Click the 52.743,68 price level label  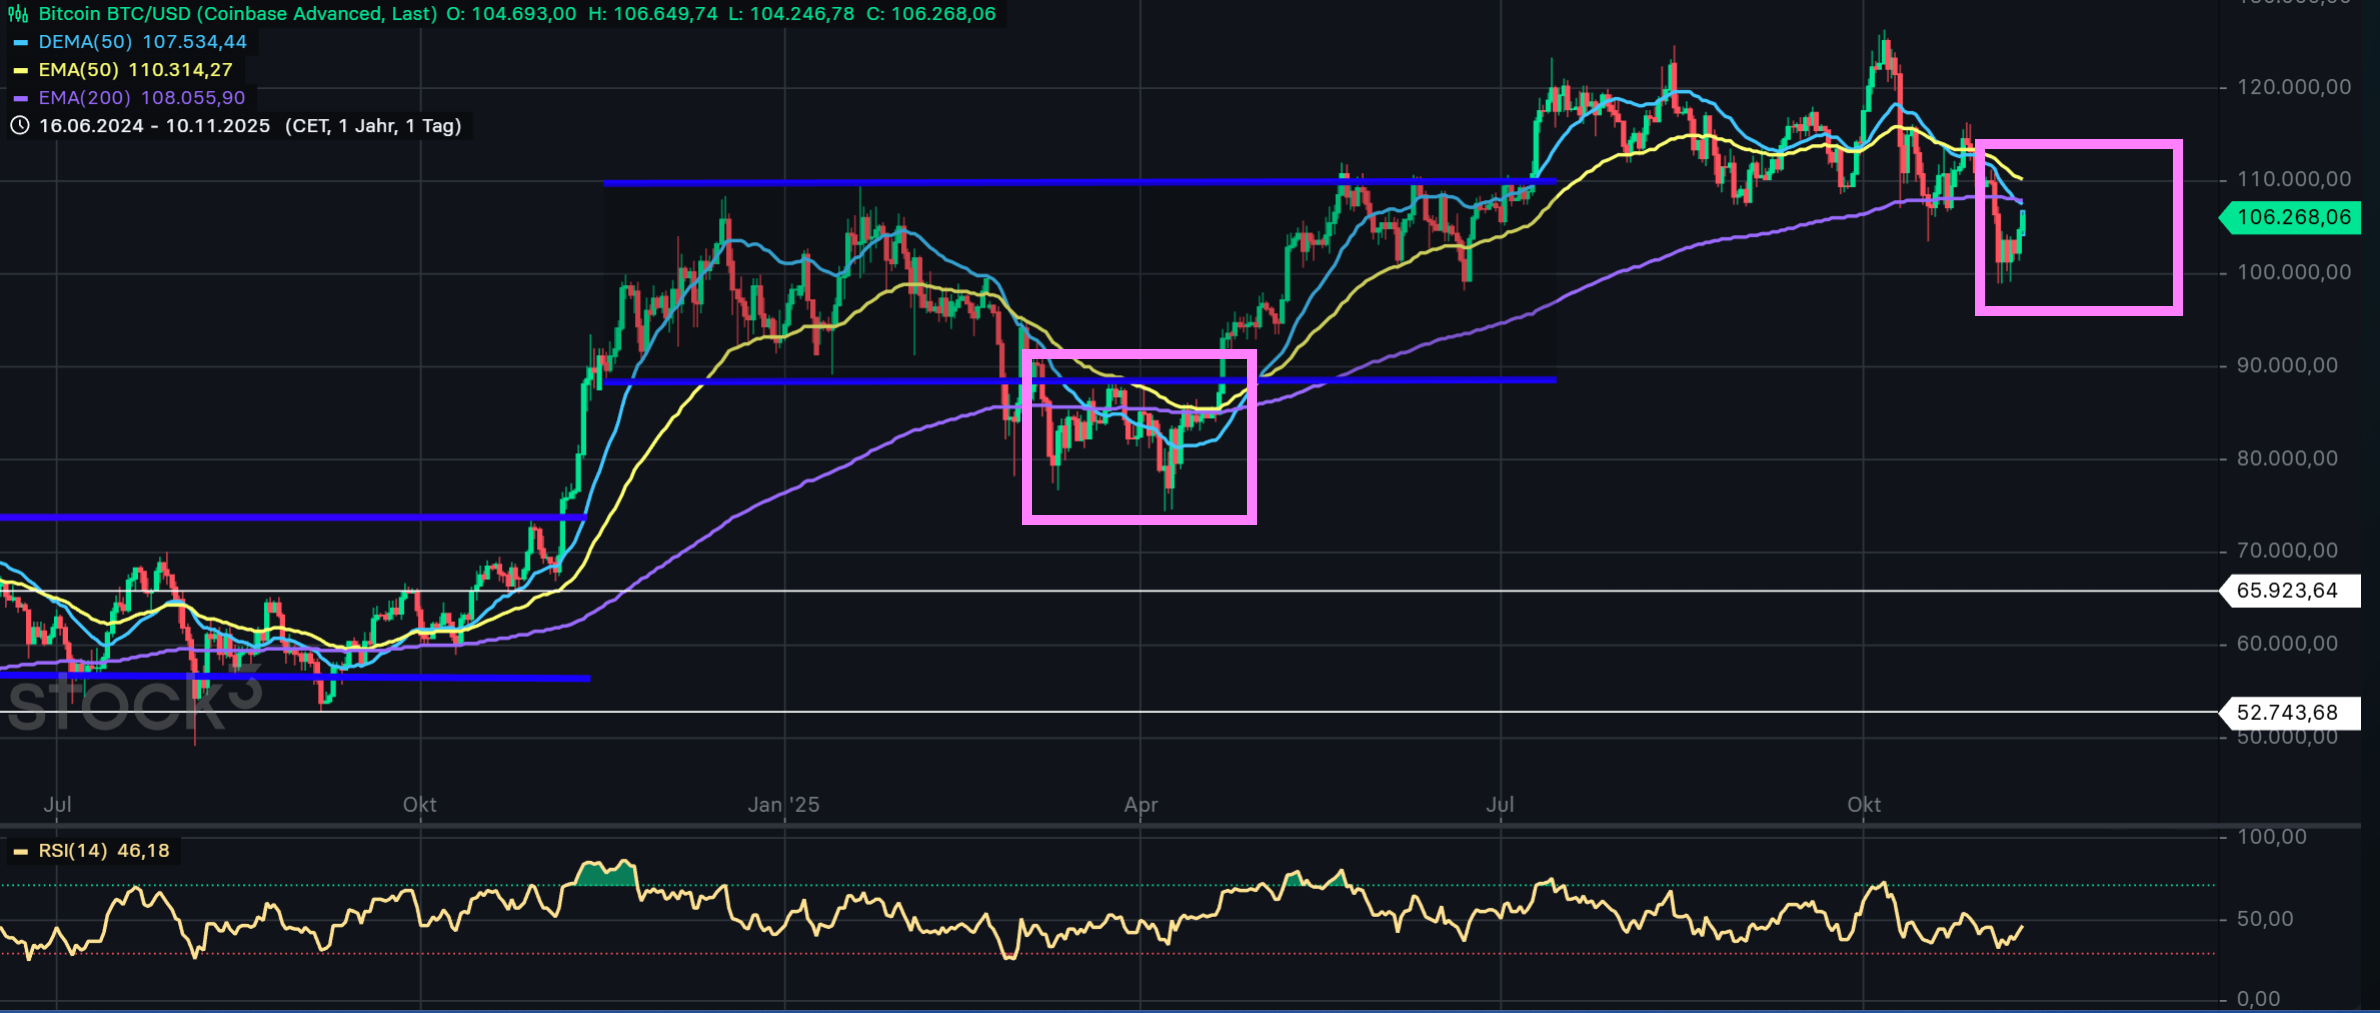2287,713
